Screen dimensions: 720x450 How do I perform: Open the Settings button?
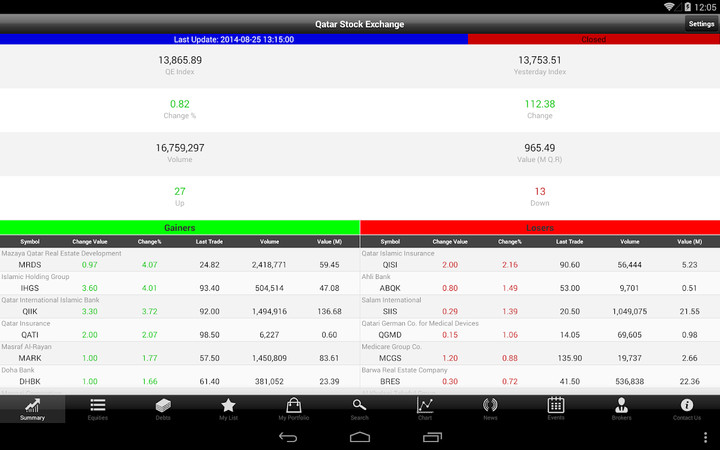click(x=701, y=24)
